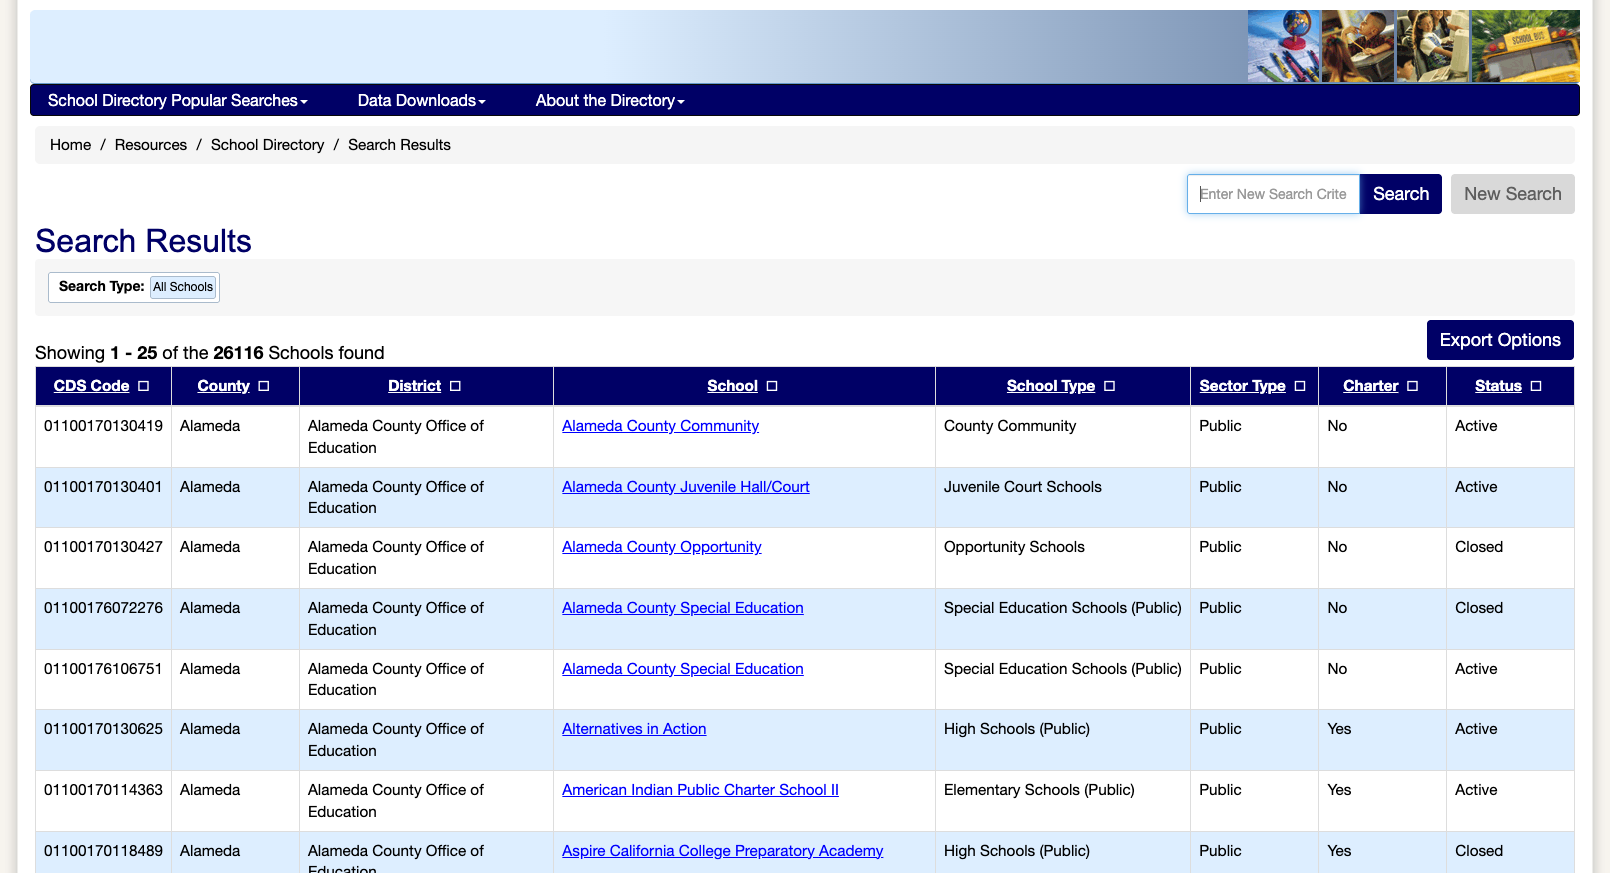Navigate to School Directory breadcrumb

point(268,145)
